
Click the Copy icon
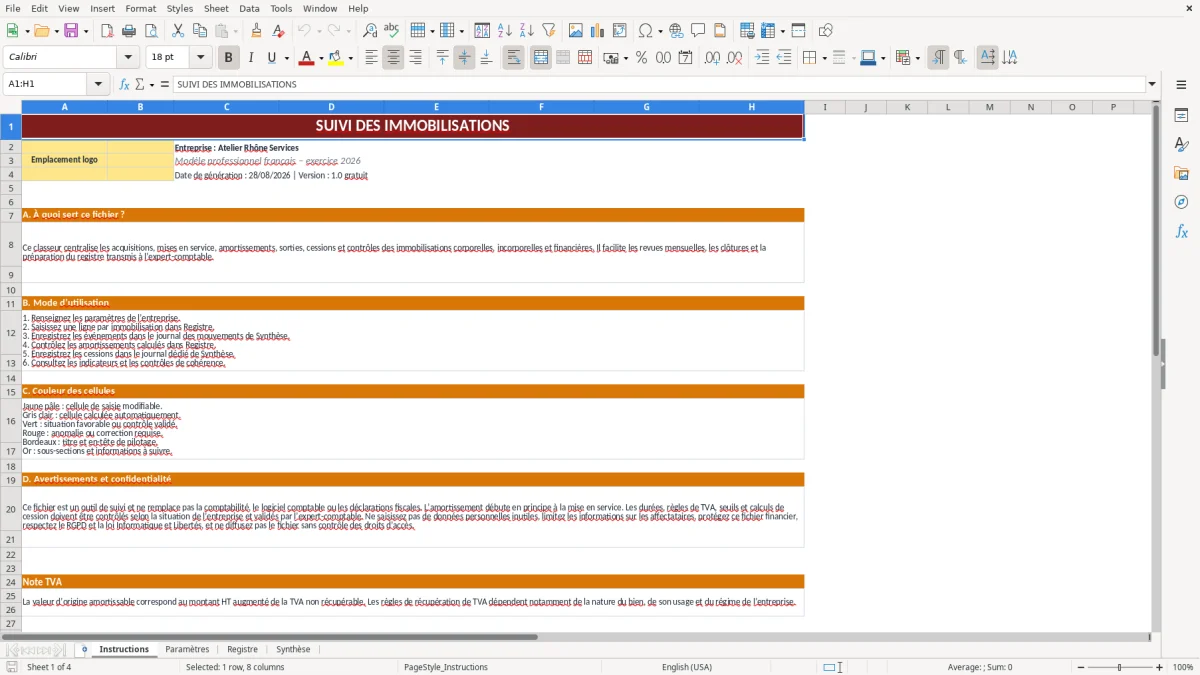[200, 31]
